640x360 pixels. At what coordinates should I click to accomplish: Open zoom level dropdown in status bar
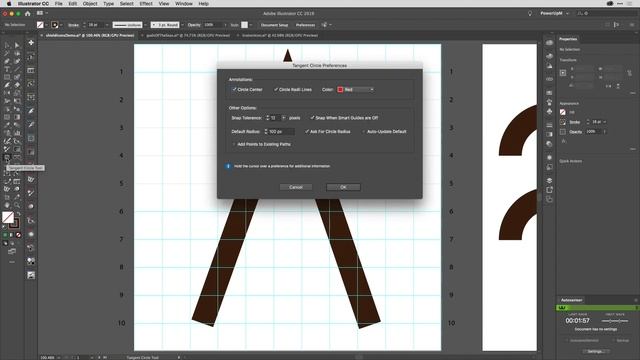tap(59, 358)
